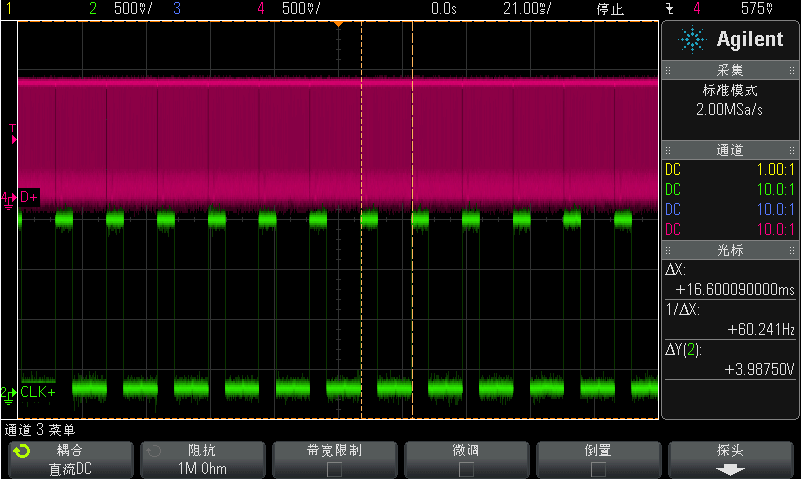Open the 探头 probe submenu arrow
The height and width of the screenshot is (479, 801).
(730, 467)
